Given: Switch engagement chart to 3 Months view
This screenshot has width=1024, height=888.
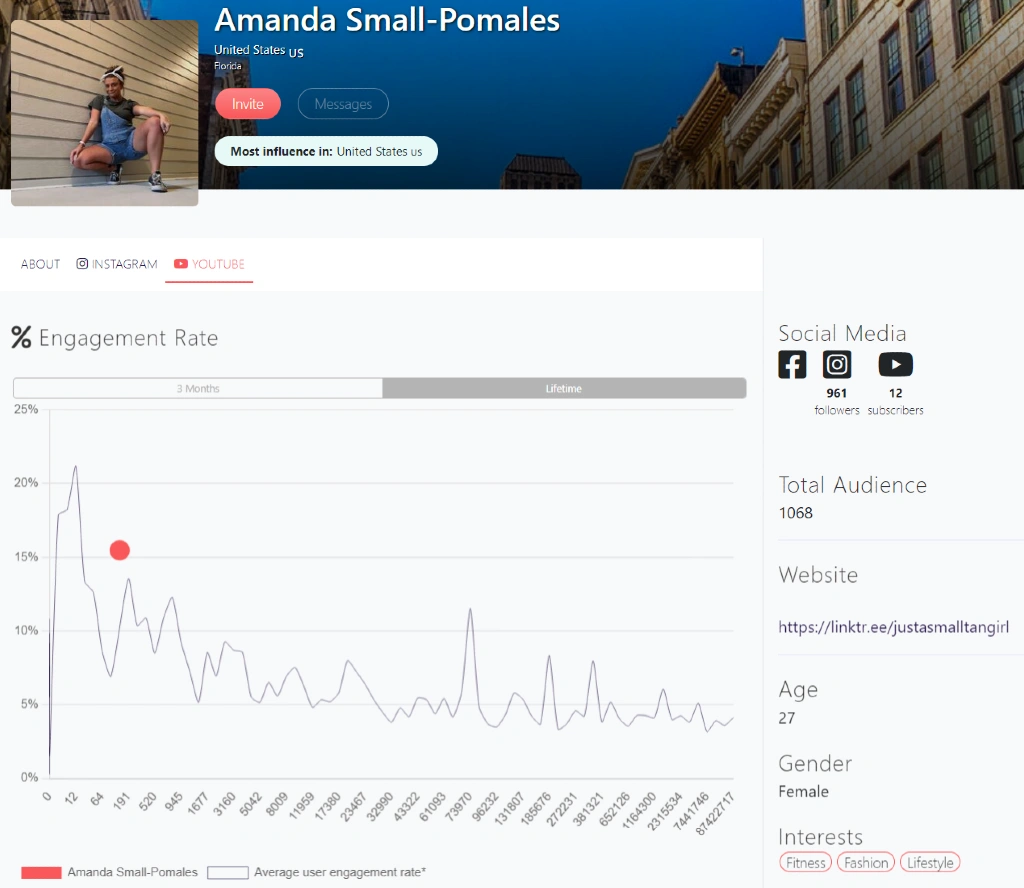Looking at the screenshot, I should (198, 388).
